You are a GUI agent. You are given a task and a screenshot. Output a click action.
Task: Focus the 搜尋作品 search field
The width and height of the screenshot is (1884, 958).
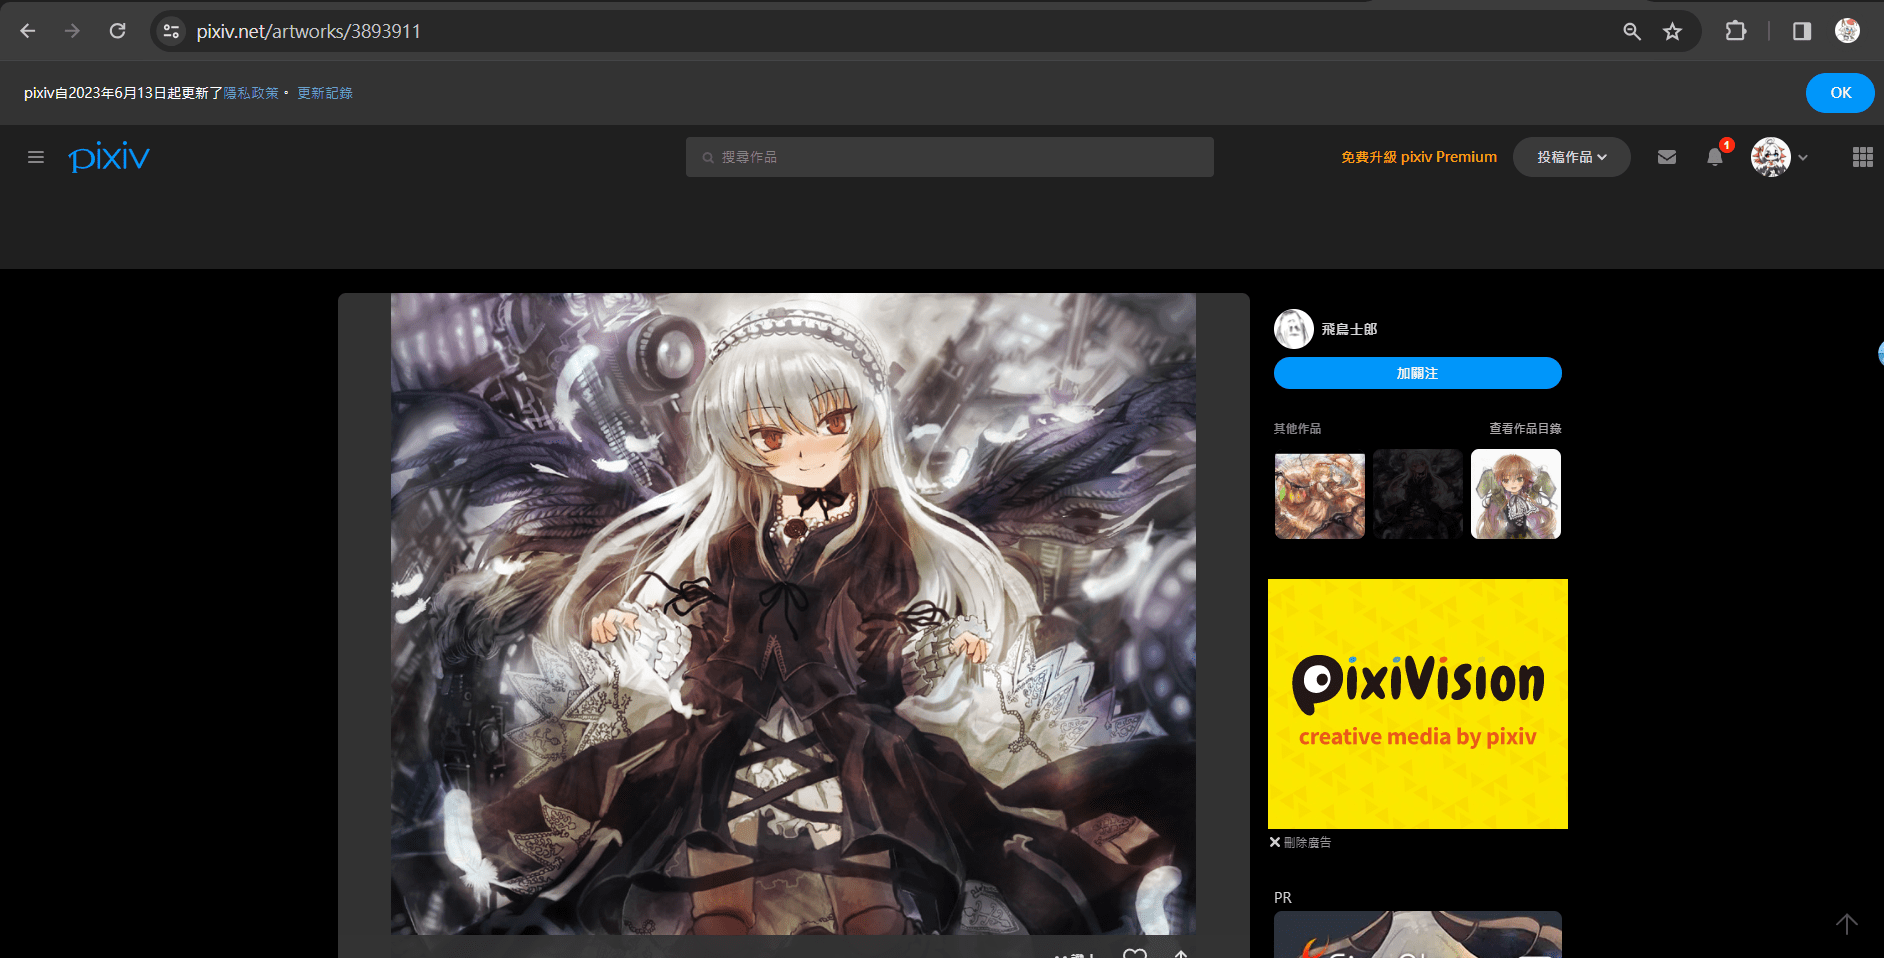coord(950,157)
